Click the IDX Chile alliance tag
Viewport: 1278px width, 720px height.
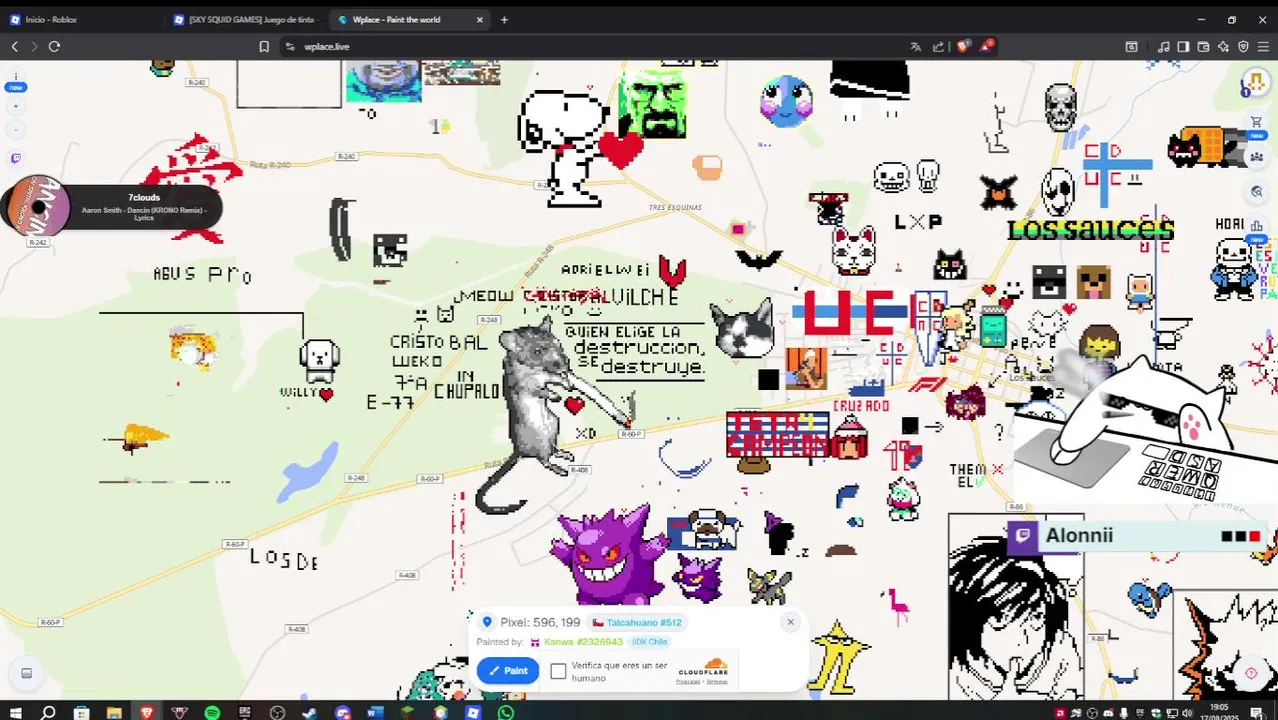[x=649, y=642]
